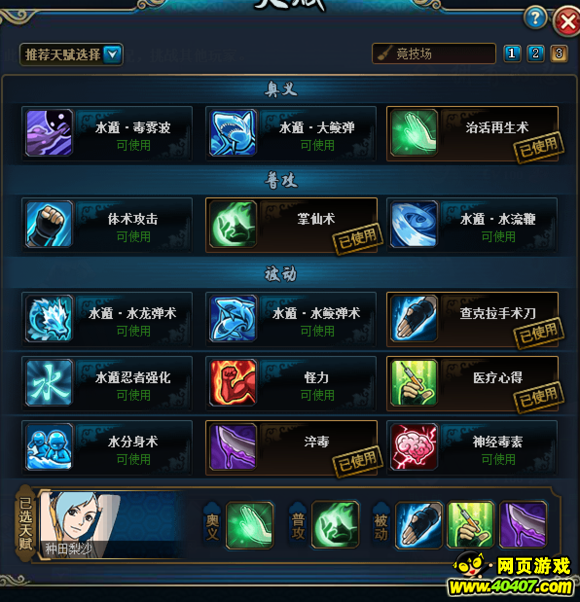Deselect the used 治活再生术 talent

pyautogui.click(x=472, y=134)
